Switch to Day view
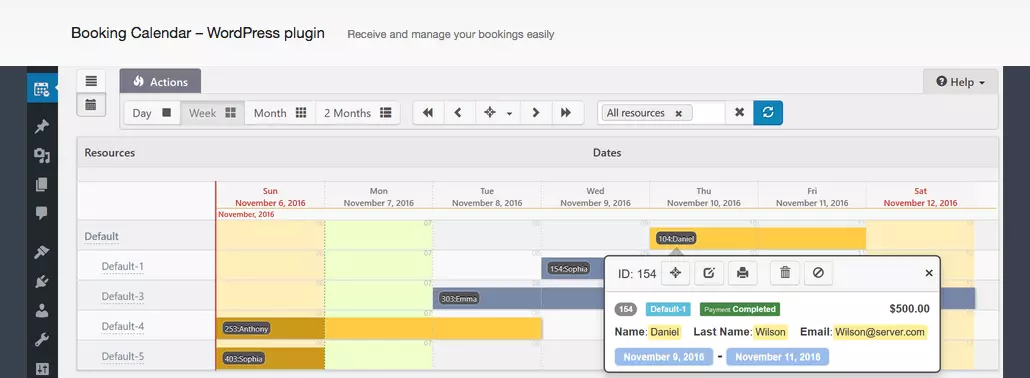The height and width of the screenshot is (378, 1030). 152,113
